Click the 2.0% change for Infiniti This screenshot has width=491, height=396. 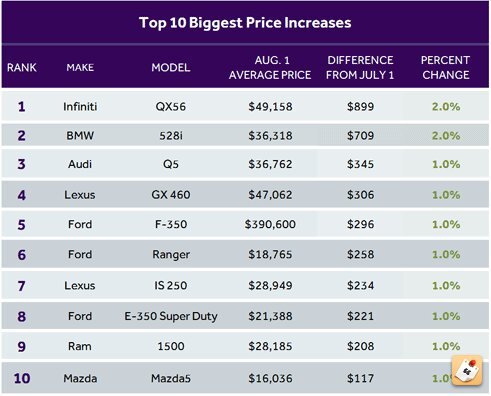pos(446,107)
